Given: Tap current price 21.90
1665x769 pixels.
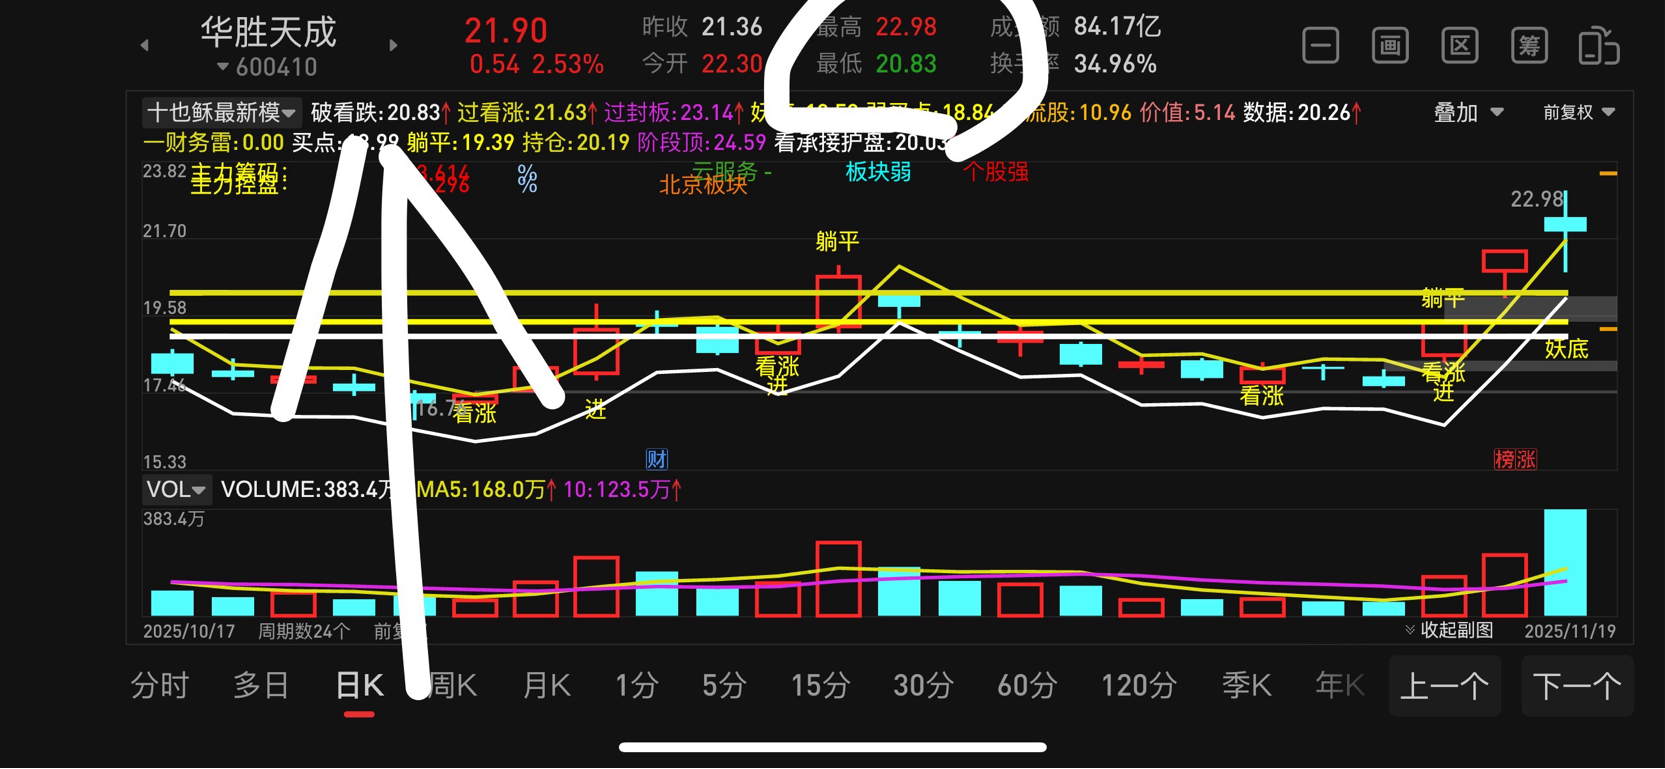Looking at the screenshot, I should 506,30.
